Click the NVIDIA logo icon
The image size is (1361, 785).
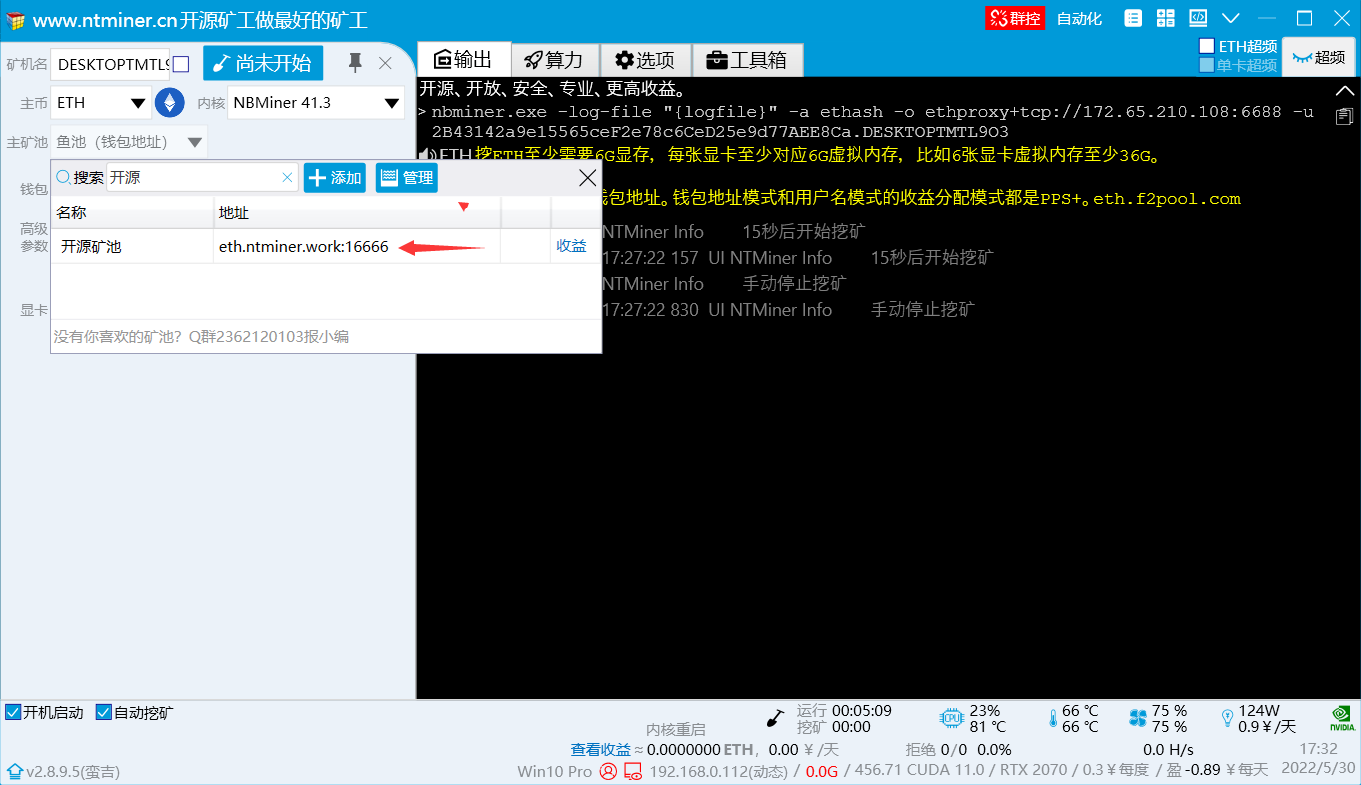1341,718
